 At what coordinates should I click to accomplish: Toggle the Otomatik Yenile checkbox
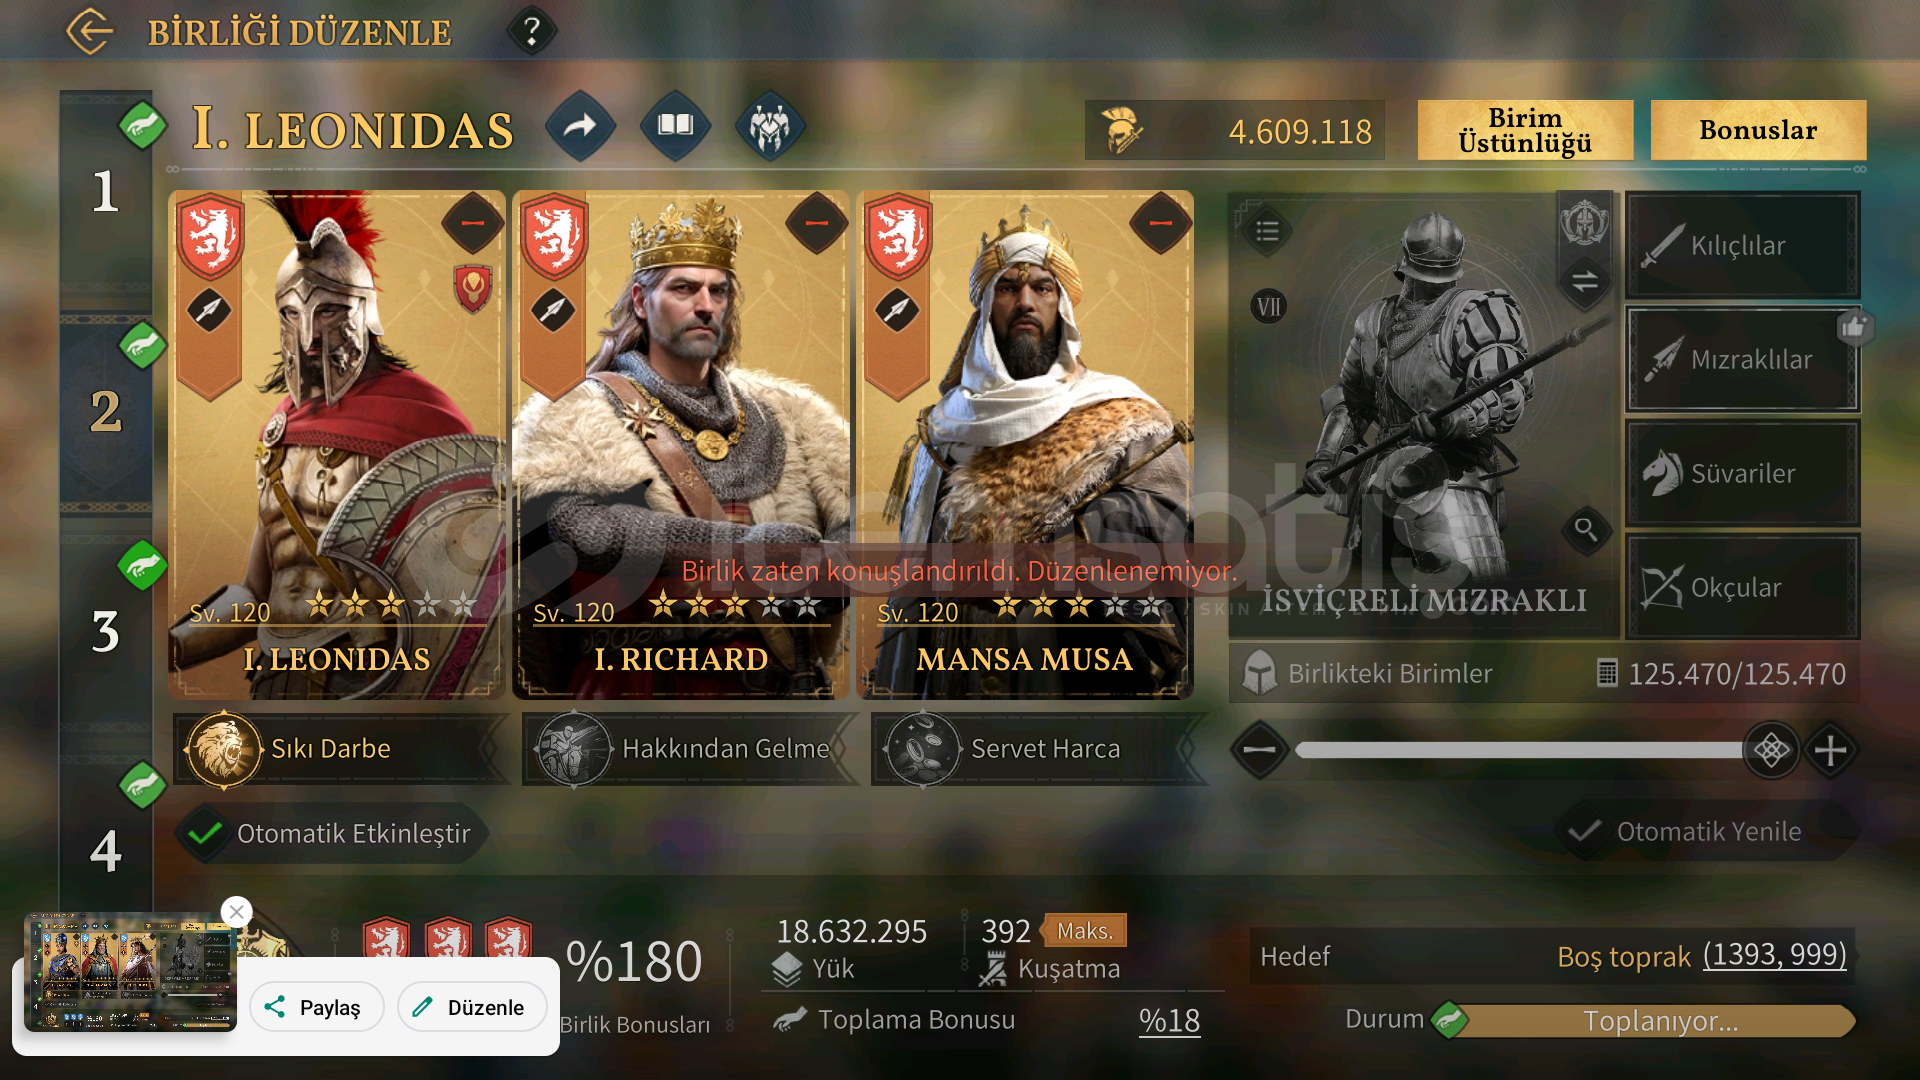click(1583, 831)
